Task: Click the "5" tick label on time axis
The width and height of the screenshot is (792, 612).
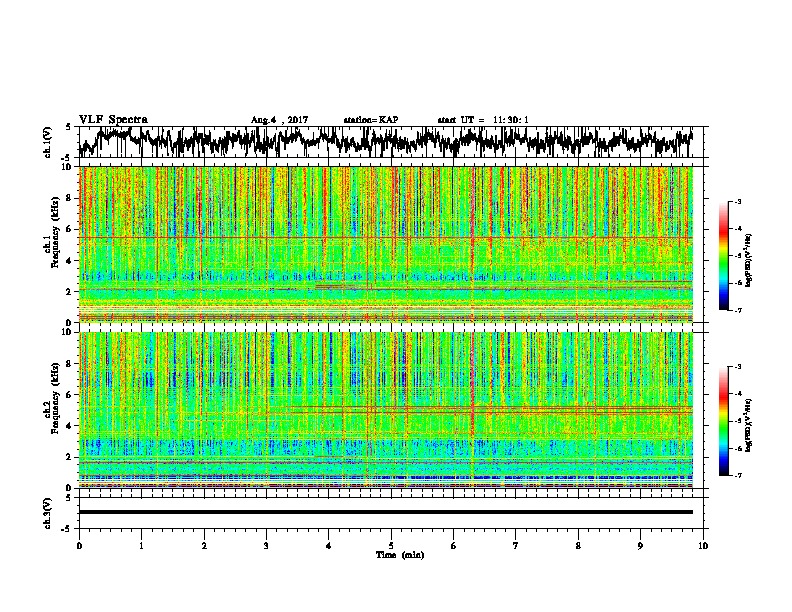Action: coord(391,546)
